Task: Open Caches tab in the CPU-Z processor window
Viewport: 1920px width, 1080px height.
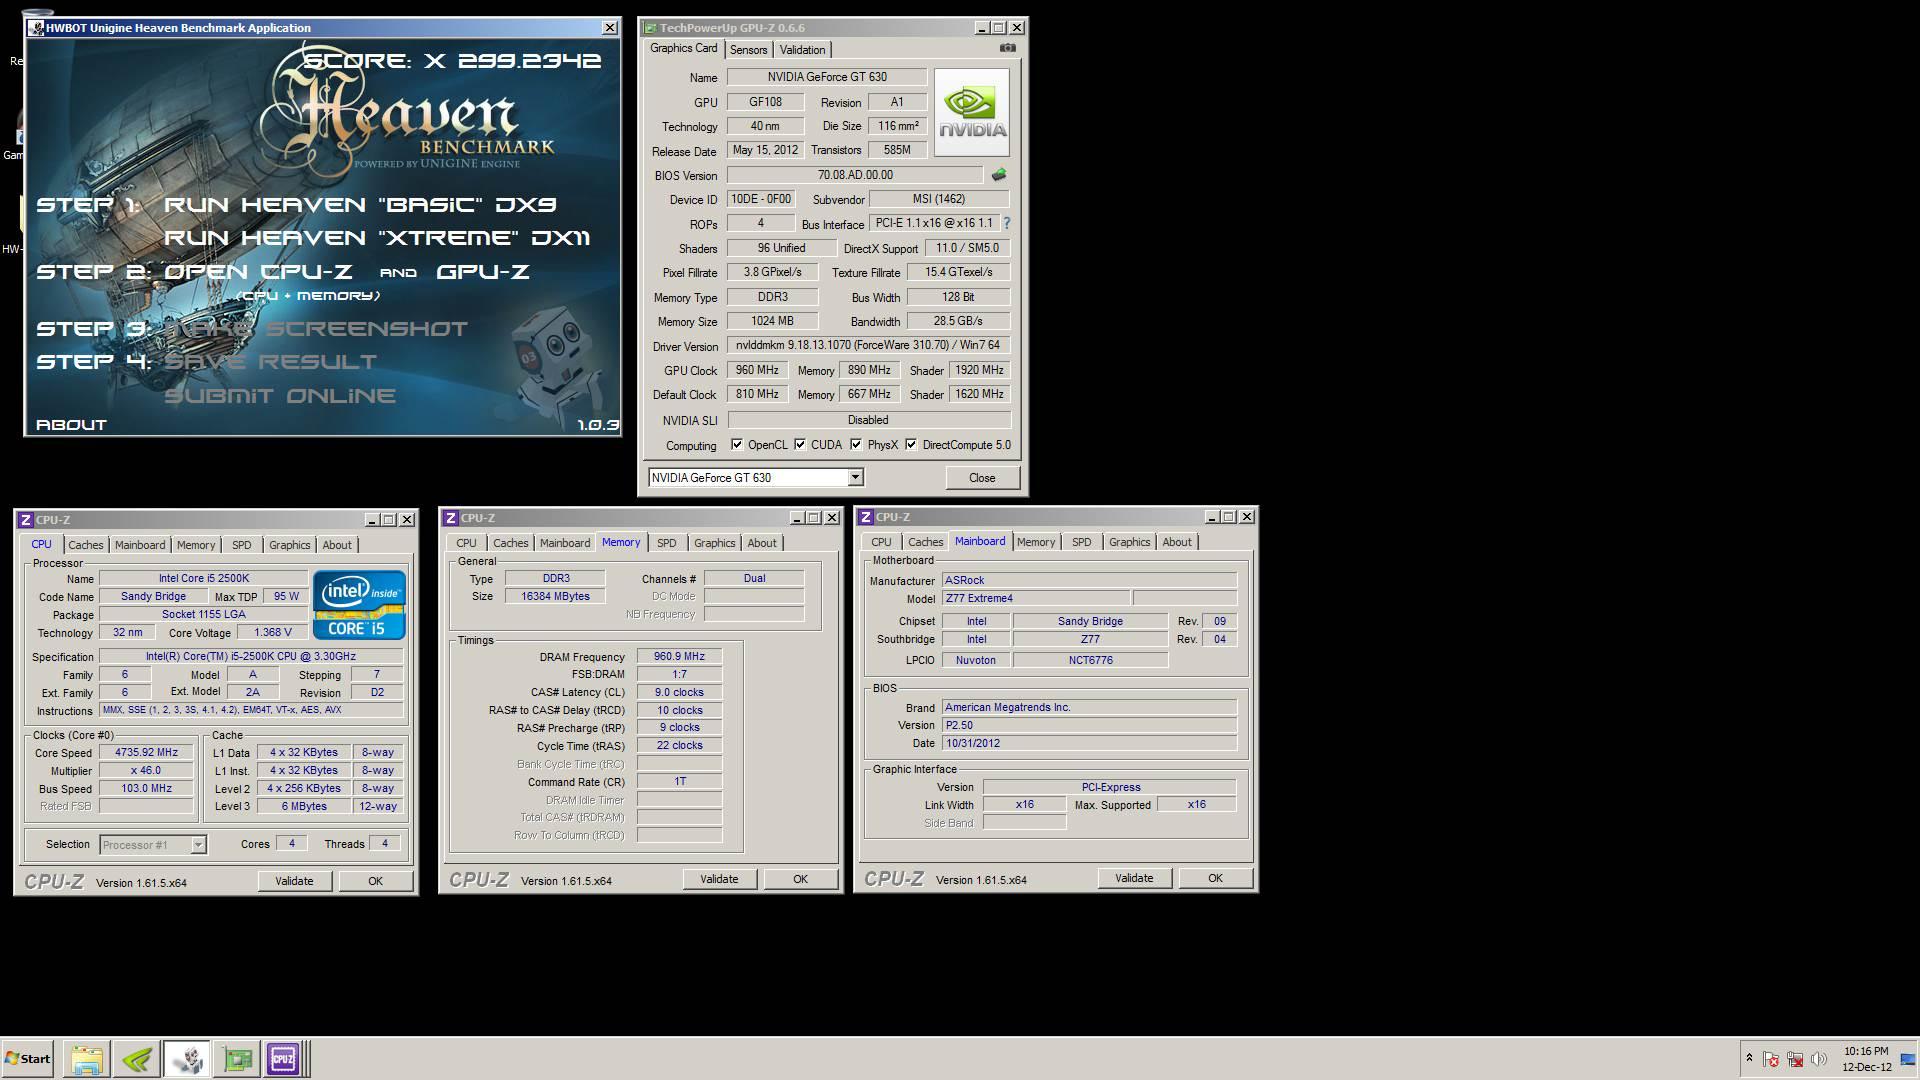Action: tap(85, 545)
